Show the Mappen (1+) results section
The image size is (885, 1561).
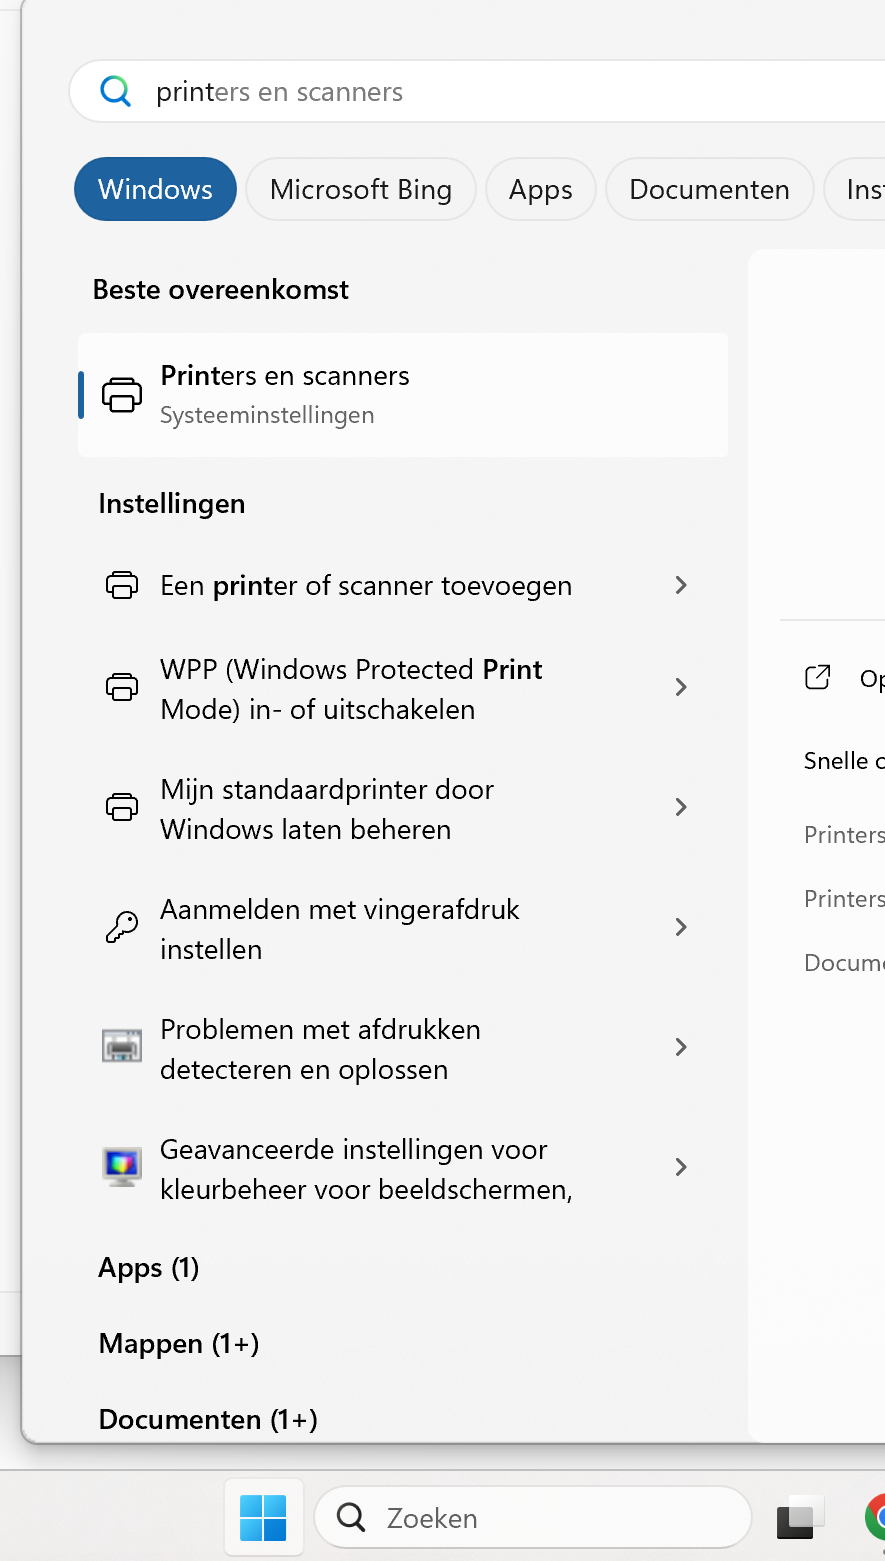click(x=179, y=1344)
